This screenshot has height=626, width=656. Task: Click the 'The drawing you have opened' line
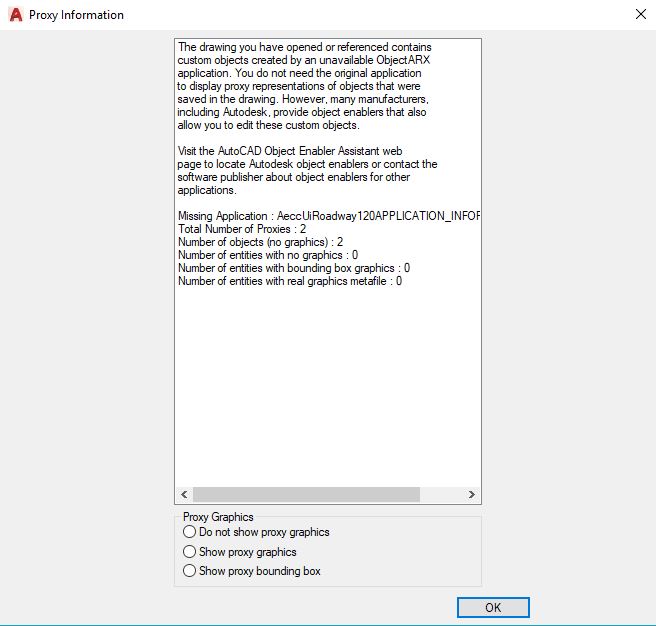pos(305,47)
